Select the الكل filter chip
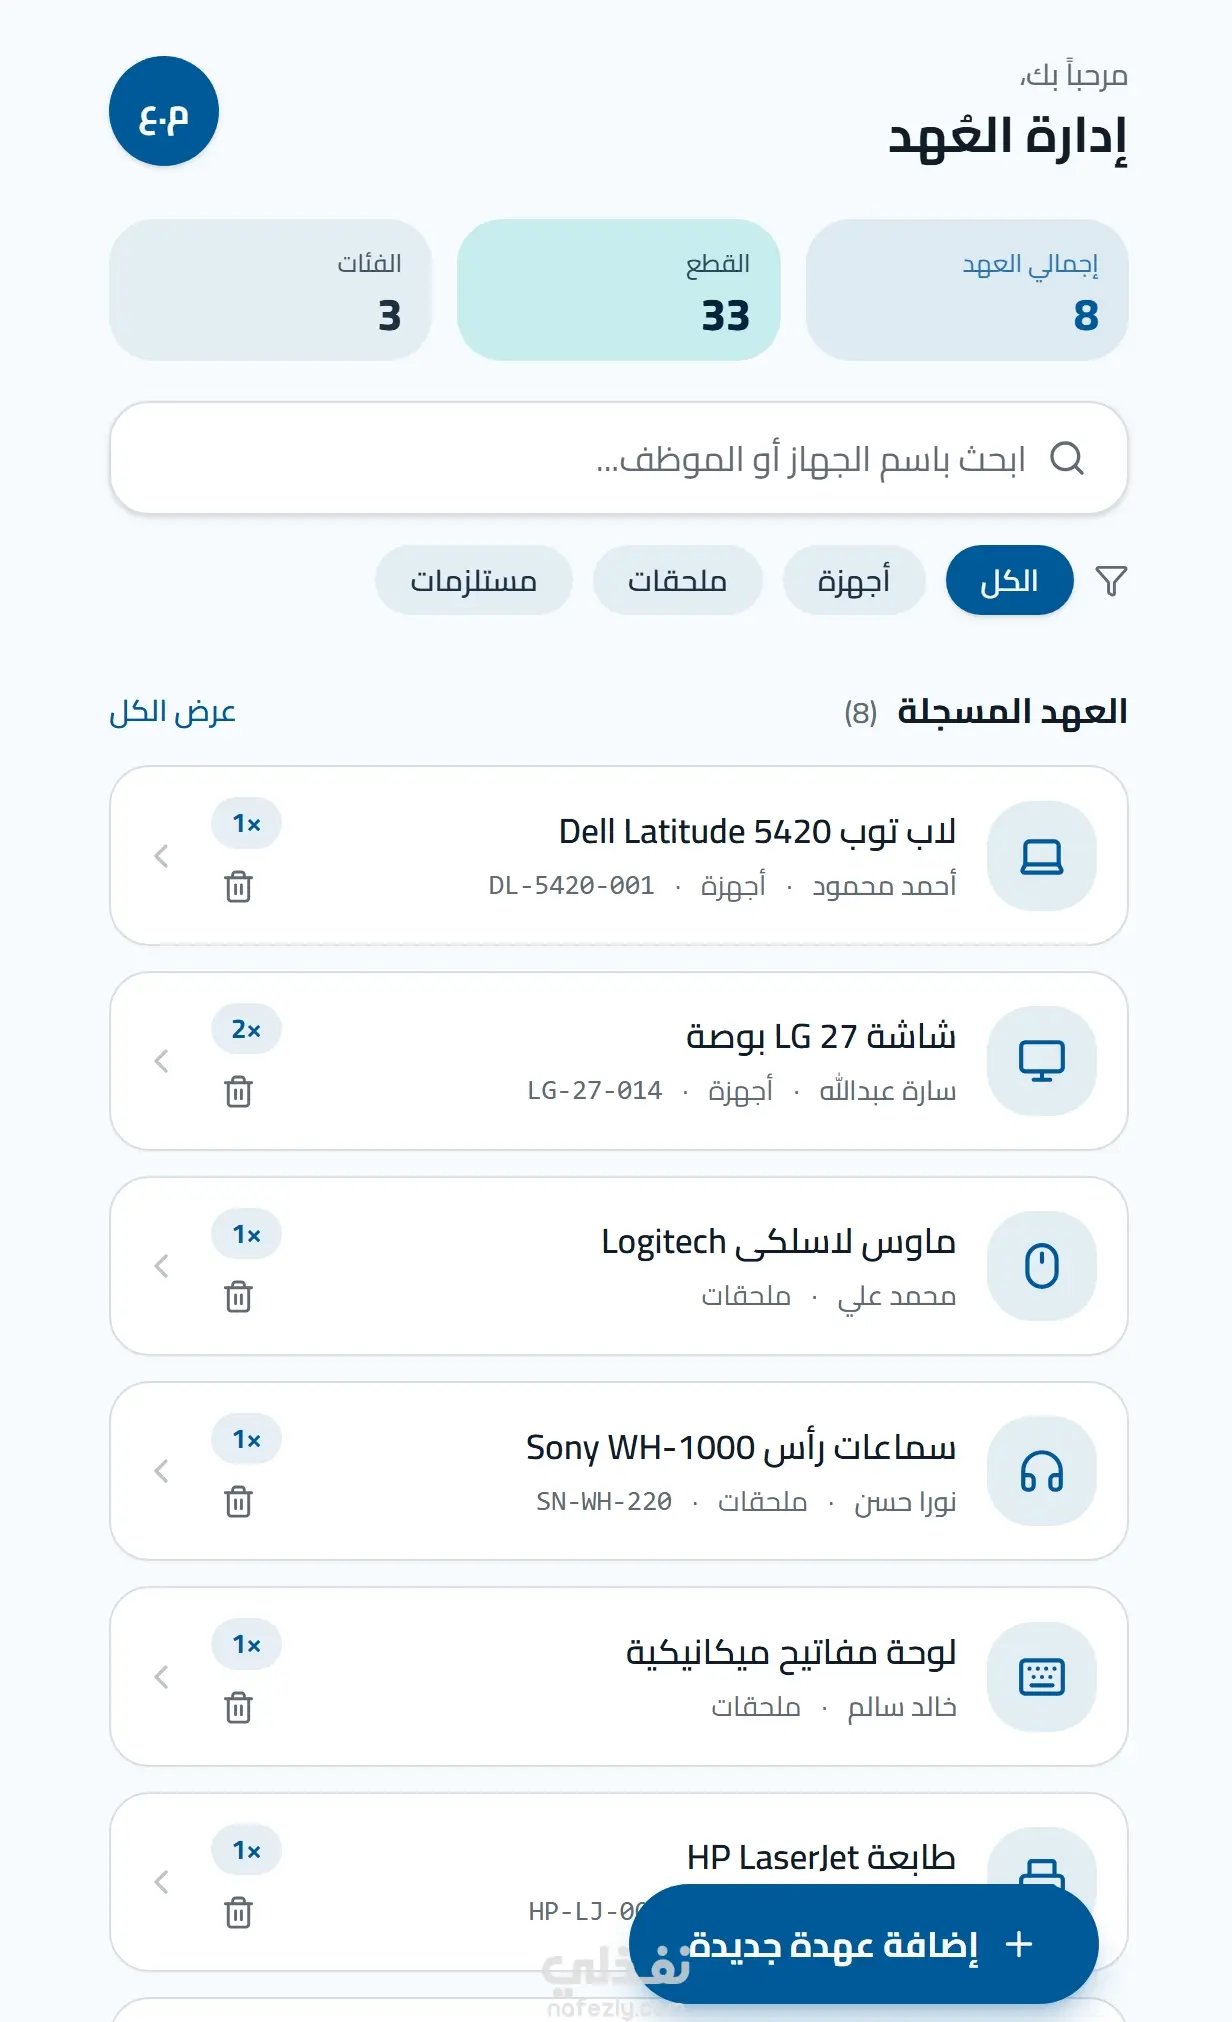1232x2022 pixels. pos(1009,581)
